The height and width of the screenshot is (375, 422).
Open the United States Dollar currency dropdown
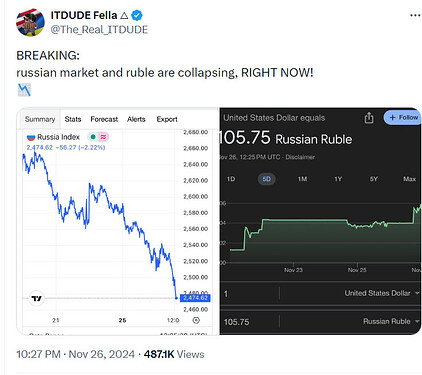(x=382, y=293)
